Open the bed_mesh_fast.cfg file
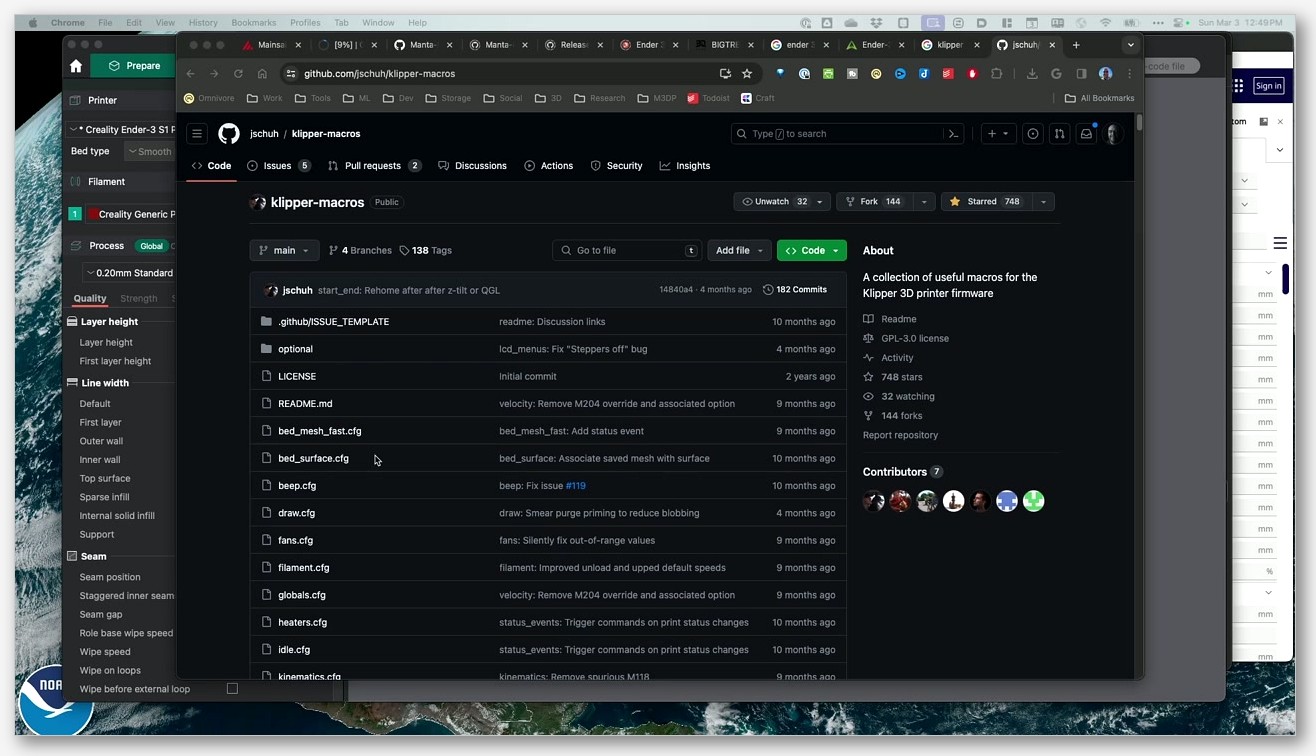1316x756 pixels. (x=320, y=431)
